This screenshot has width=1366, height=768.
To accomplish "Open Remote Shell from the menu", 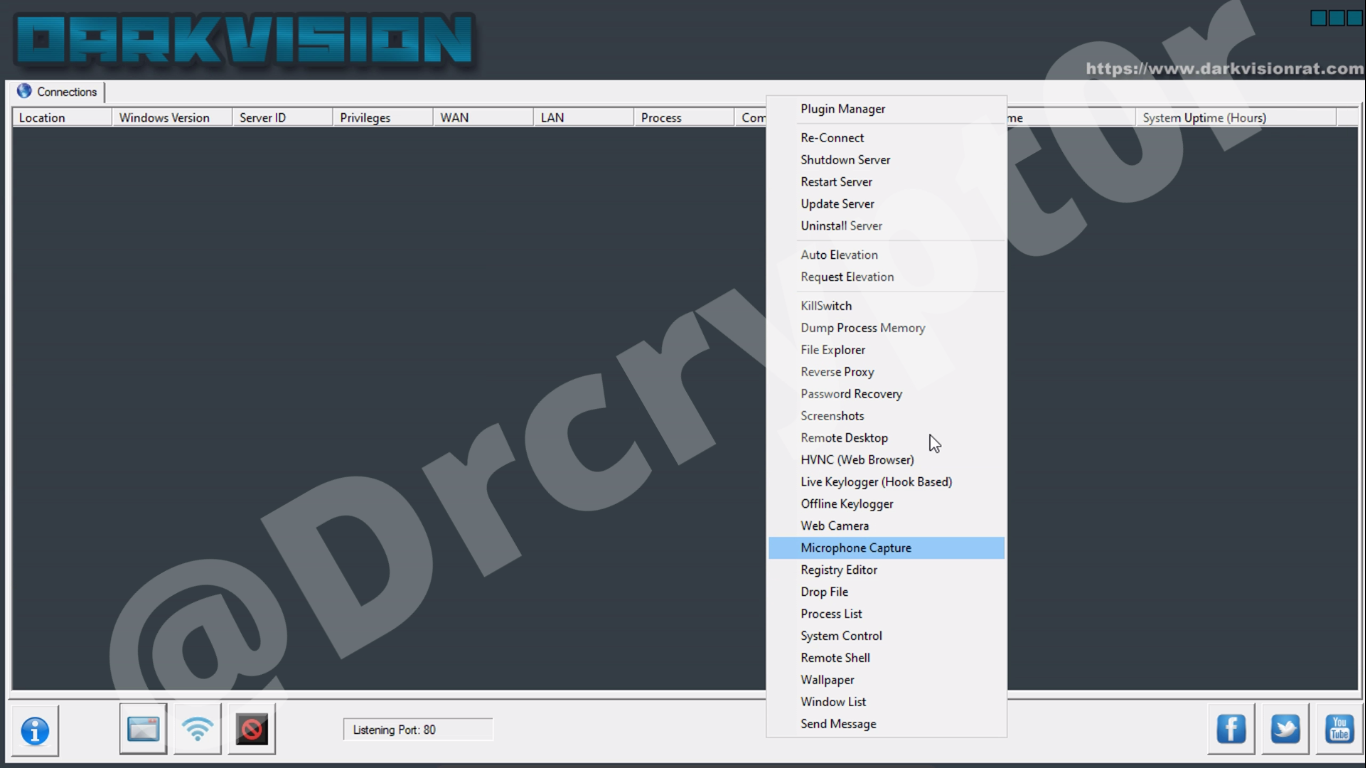I will pos(886,658).
